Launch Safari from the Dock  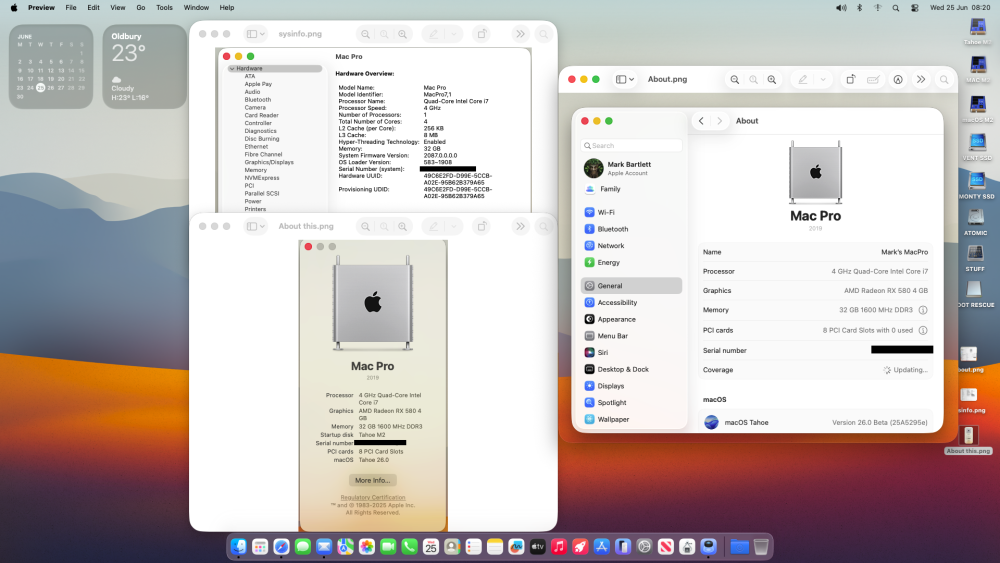281,546
